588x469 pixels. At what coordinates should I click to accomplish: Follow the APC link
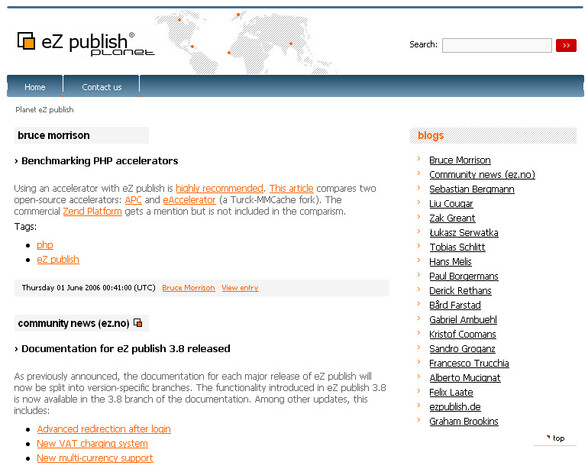133,200
